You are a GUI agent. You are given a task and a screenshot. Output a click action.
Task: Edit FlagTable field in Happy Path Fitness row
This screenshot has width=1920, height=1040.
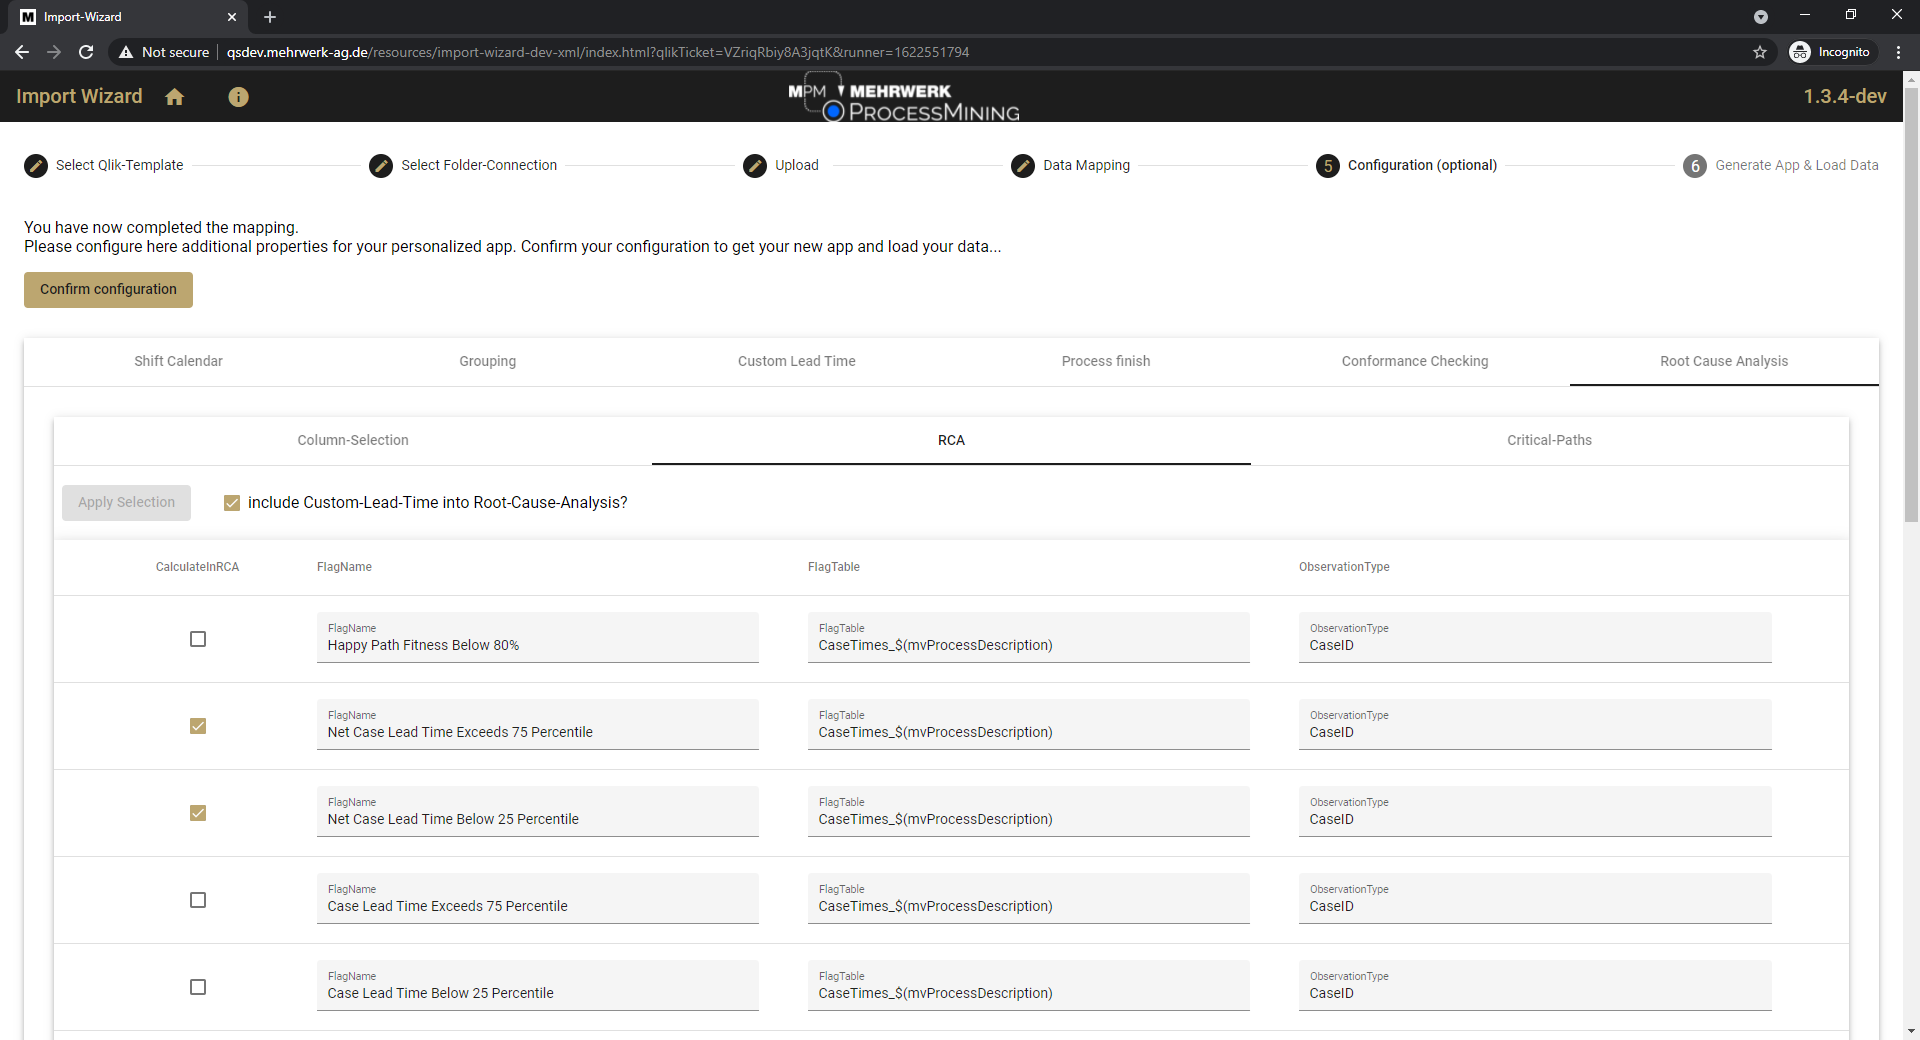click(x=1028, y=637)
